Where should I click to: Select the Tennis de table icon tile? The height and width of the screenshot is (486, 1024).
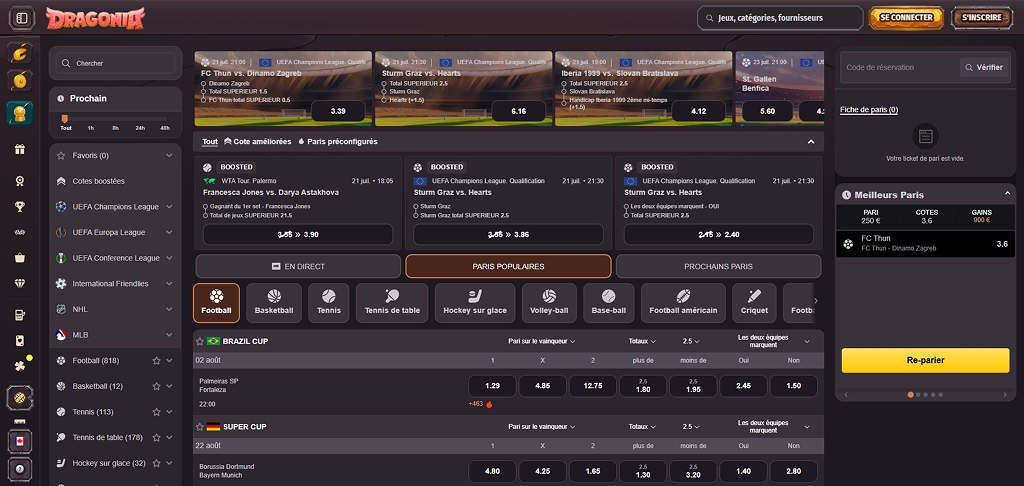click(392, 302)
